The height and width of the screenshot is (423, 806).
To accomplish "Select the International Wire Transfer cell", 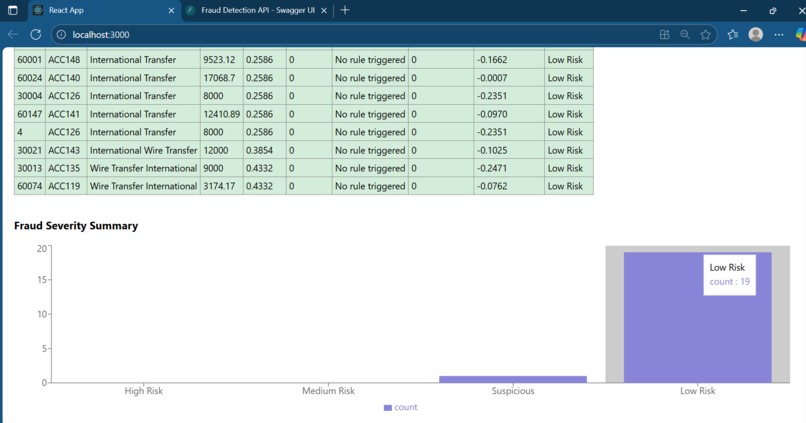I will point(143,150).
